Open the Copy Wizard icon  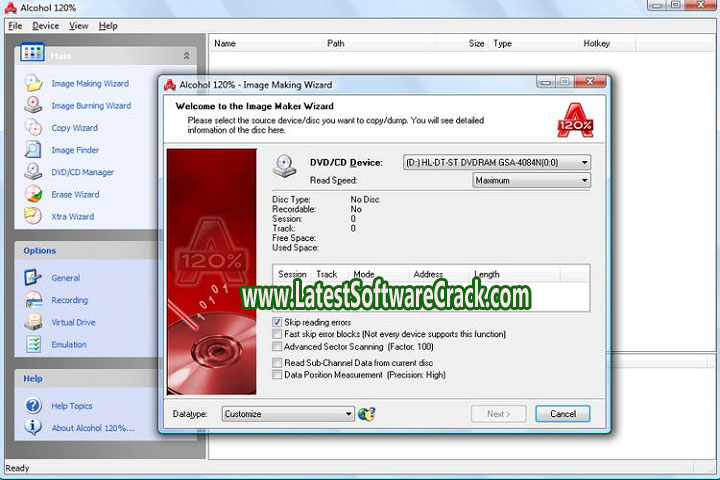click(x=33, y=128)
